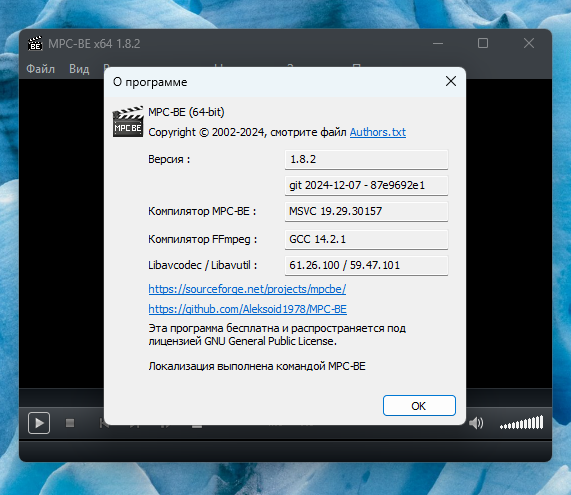Viewport: 571px width, 495px height.
Task: Maximize the MPC-BE player window
Action: (483, 43)
